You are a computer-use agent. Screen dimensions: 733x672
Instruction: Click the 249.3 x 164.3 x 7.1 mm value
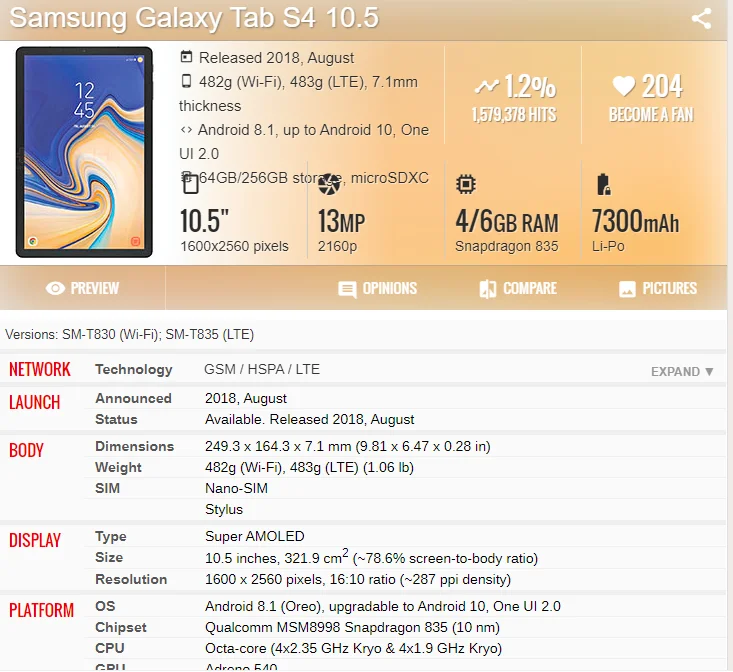(x=348, y=446)
